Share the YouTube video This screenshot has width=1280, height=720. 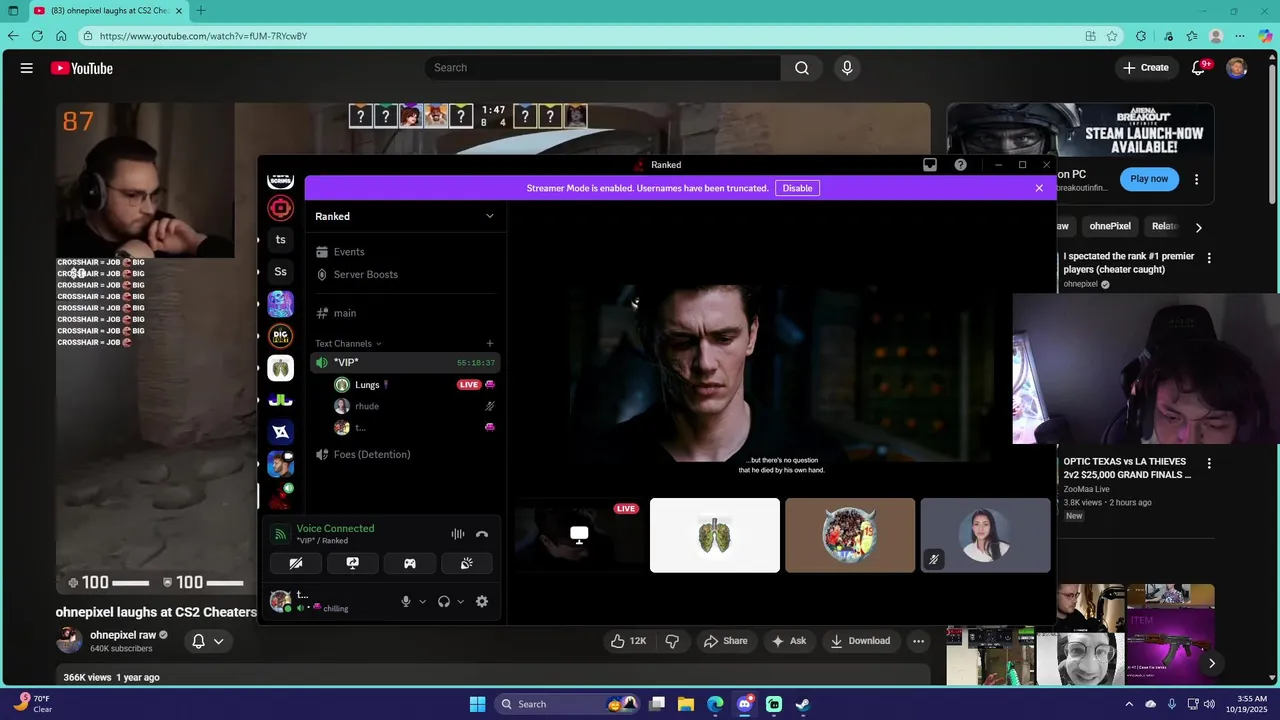(x=725, y=641)
